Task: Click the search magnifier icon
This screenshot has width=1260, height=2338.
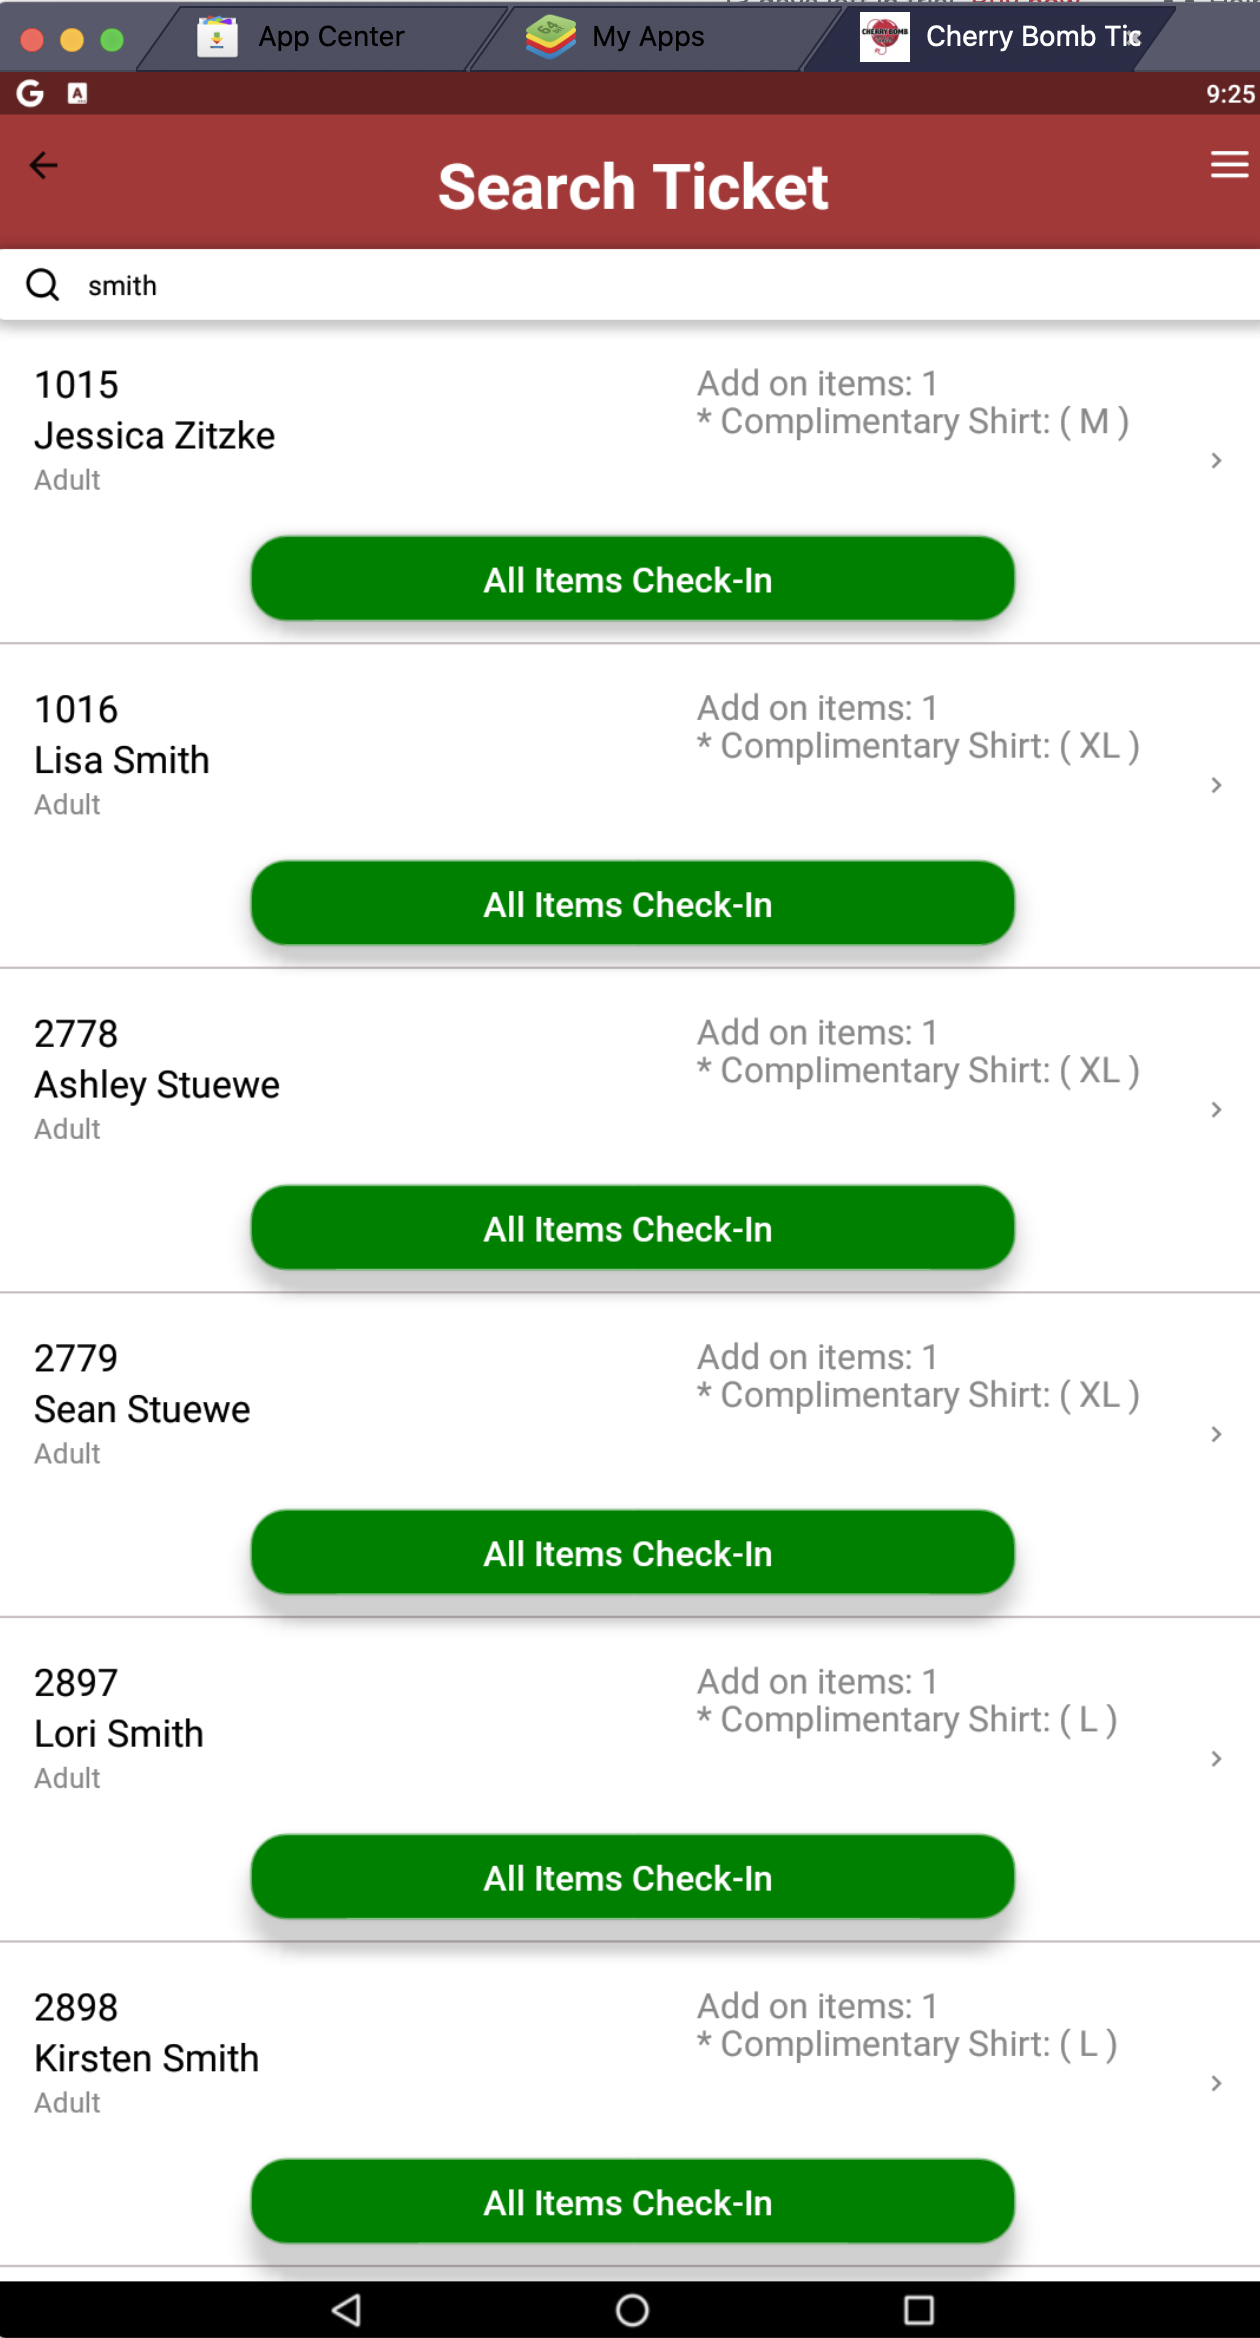Action: click(x=42, y=285)
